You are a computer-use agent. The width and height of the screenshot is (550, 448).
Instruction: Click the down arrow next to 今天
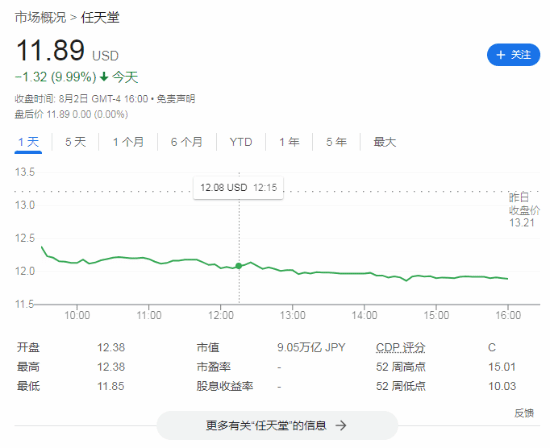click(104, 76)
